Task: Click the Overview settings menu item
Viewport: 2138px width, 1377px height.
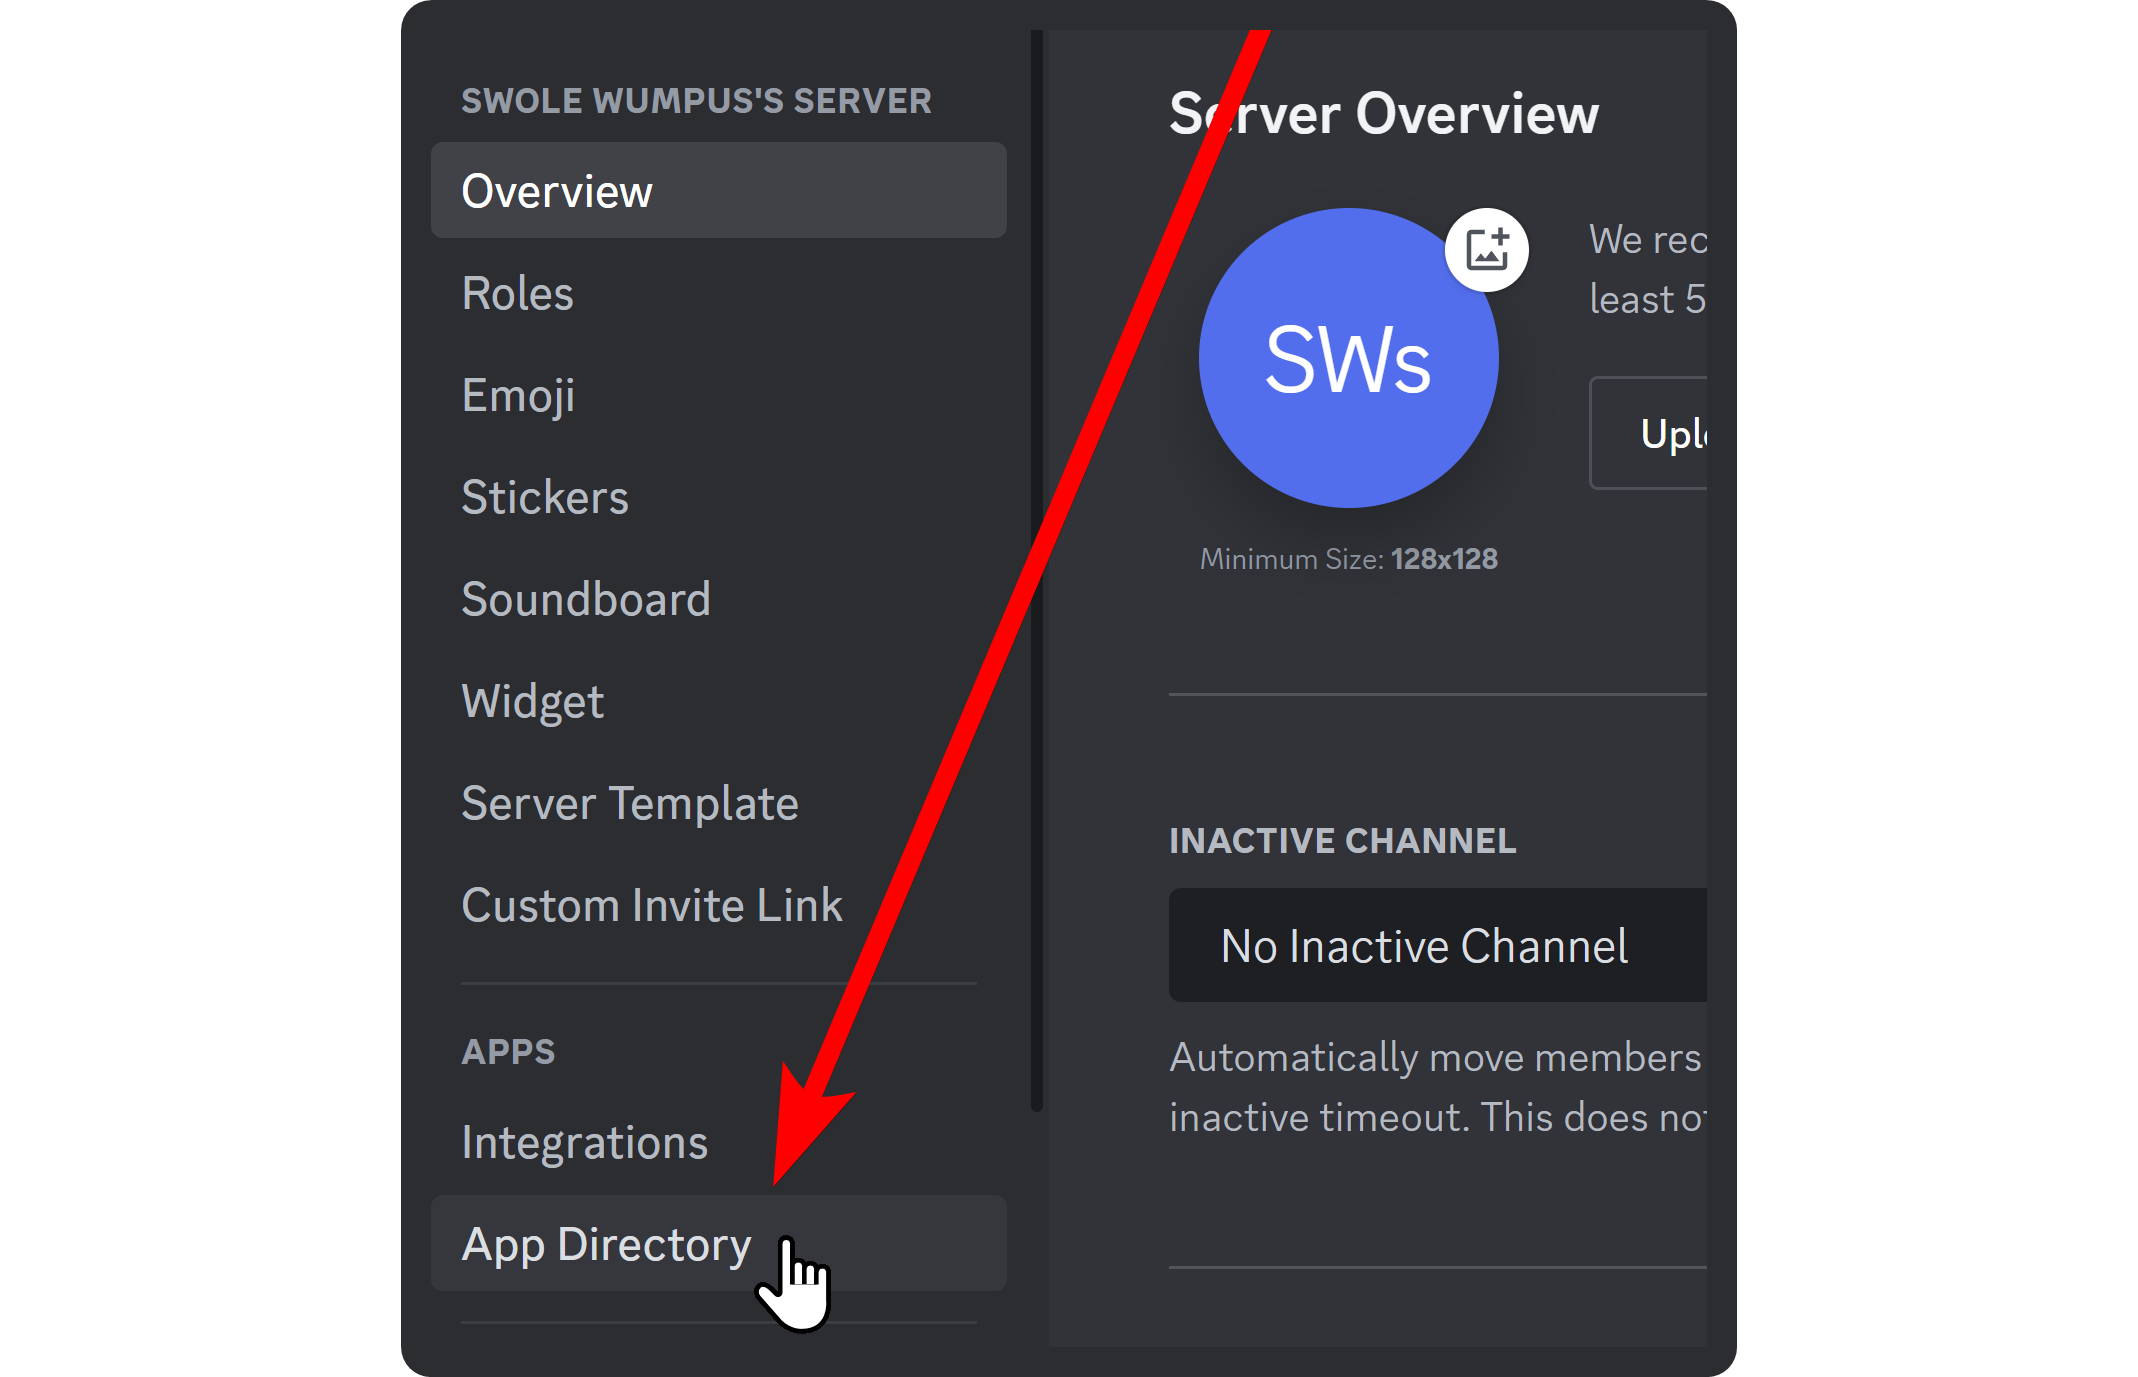Action: tap(721, 192)
